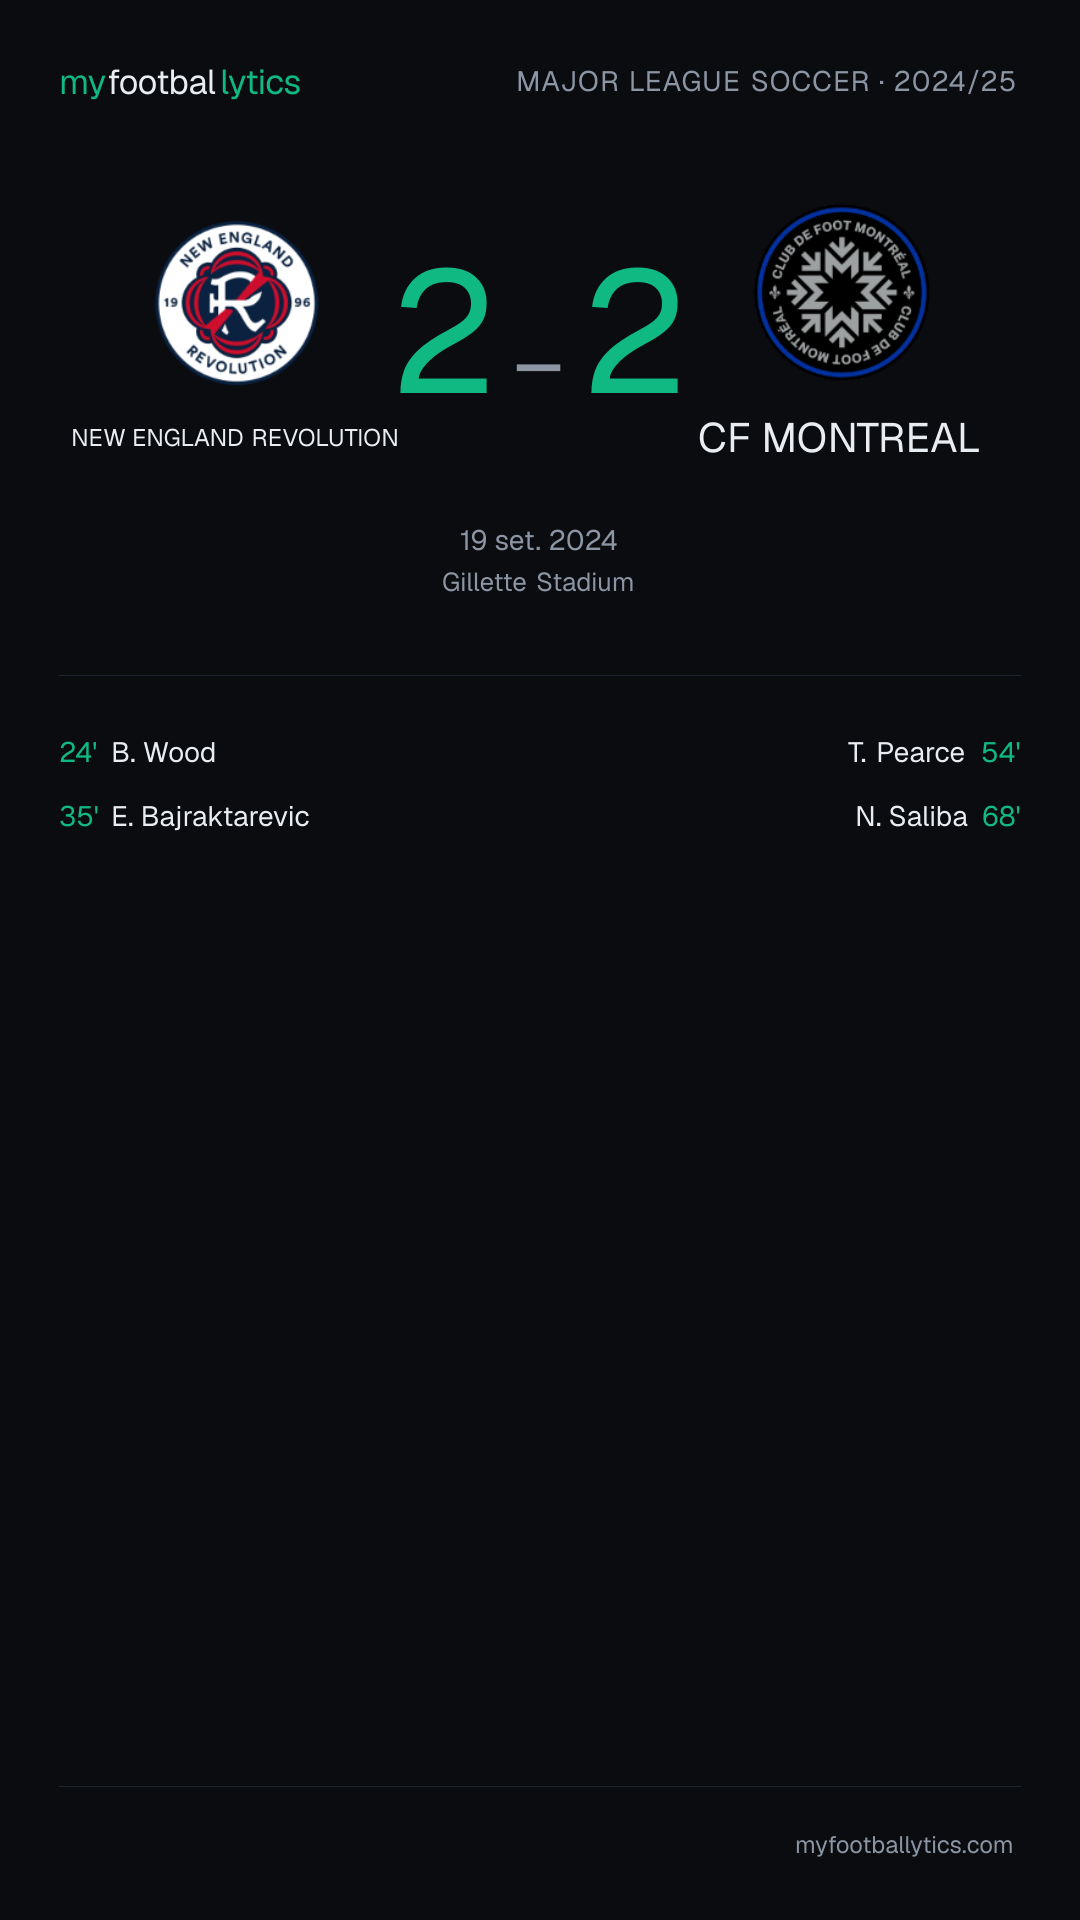Click the 24' goal minute marker
The height and width of the screenshot is (1920, 1080).
click(x=78, y=752)
